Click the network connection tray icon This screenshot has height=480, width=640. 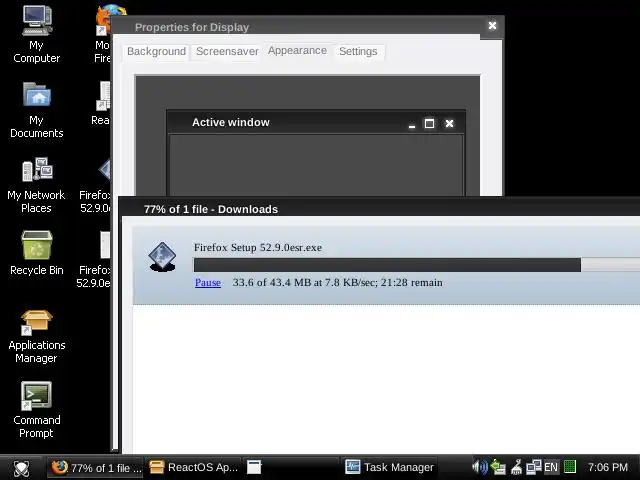pyautogui.click(x=533, y=467)
